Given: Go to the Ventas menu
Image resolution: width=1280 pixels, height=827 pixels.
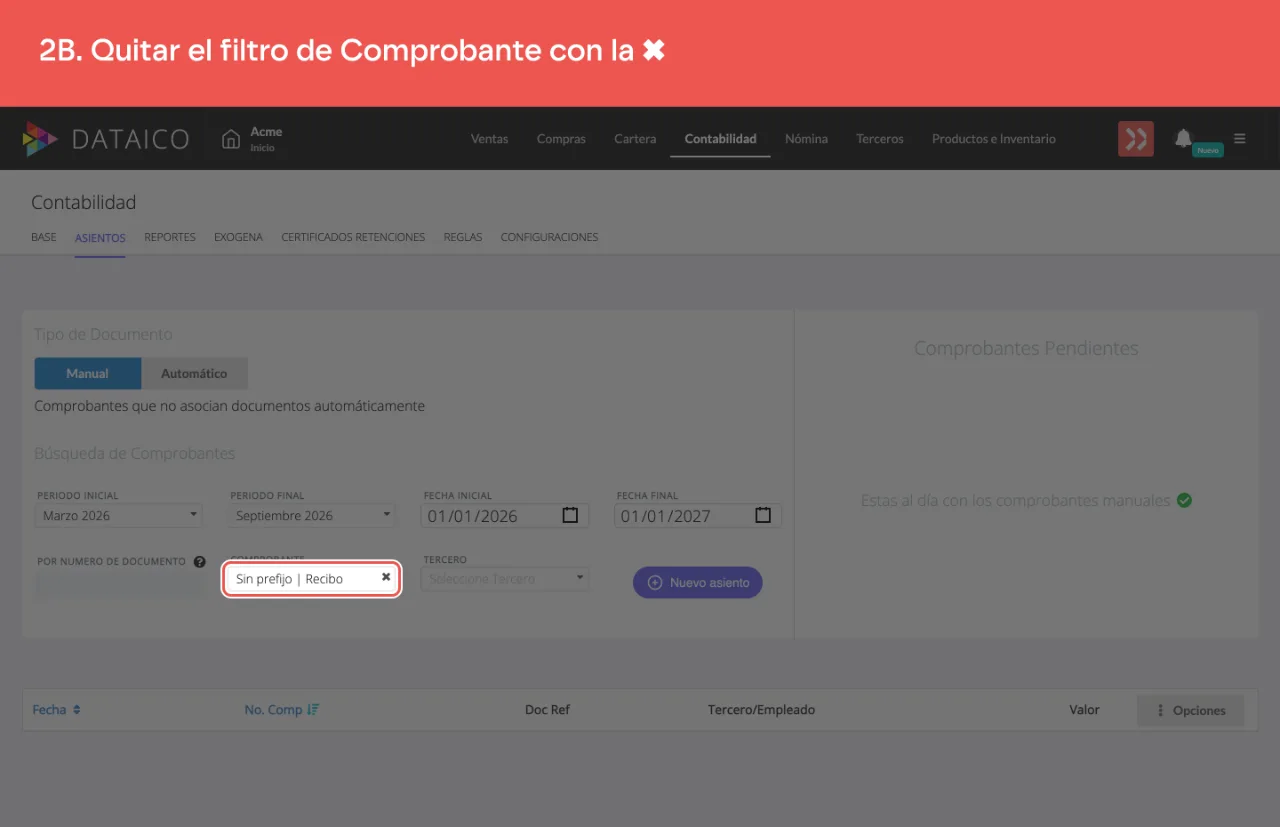Looking at the screenshot, I should (x=489, y=139).
